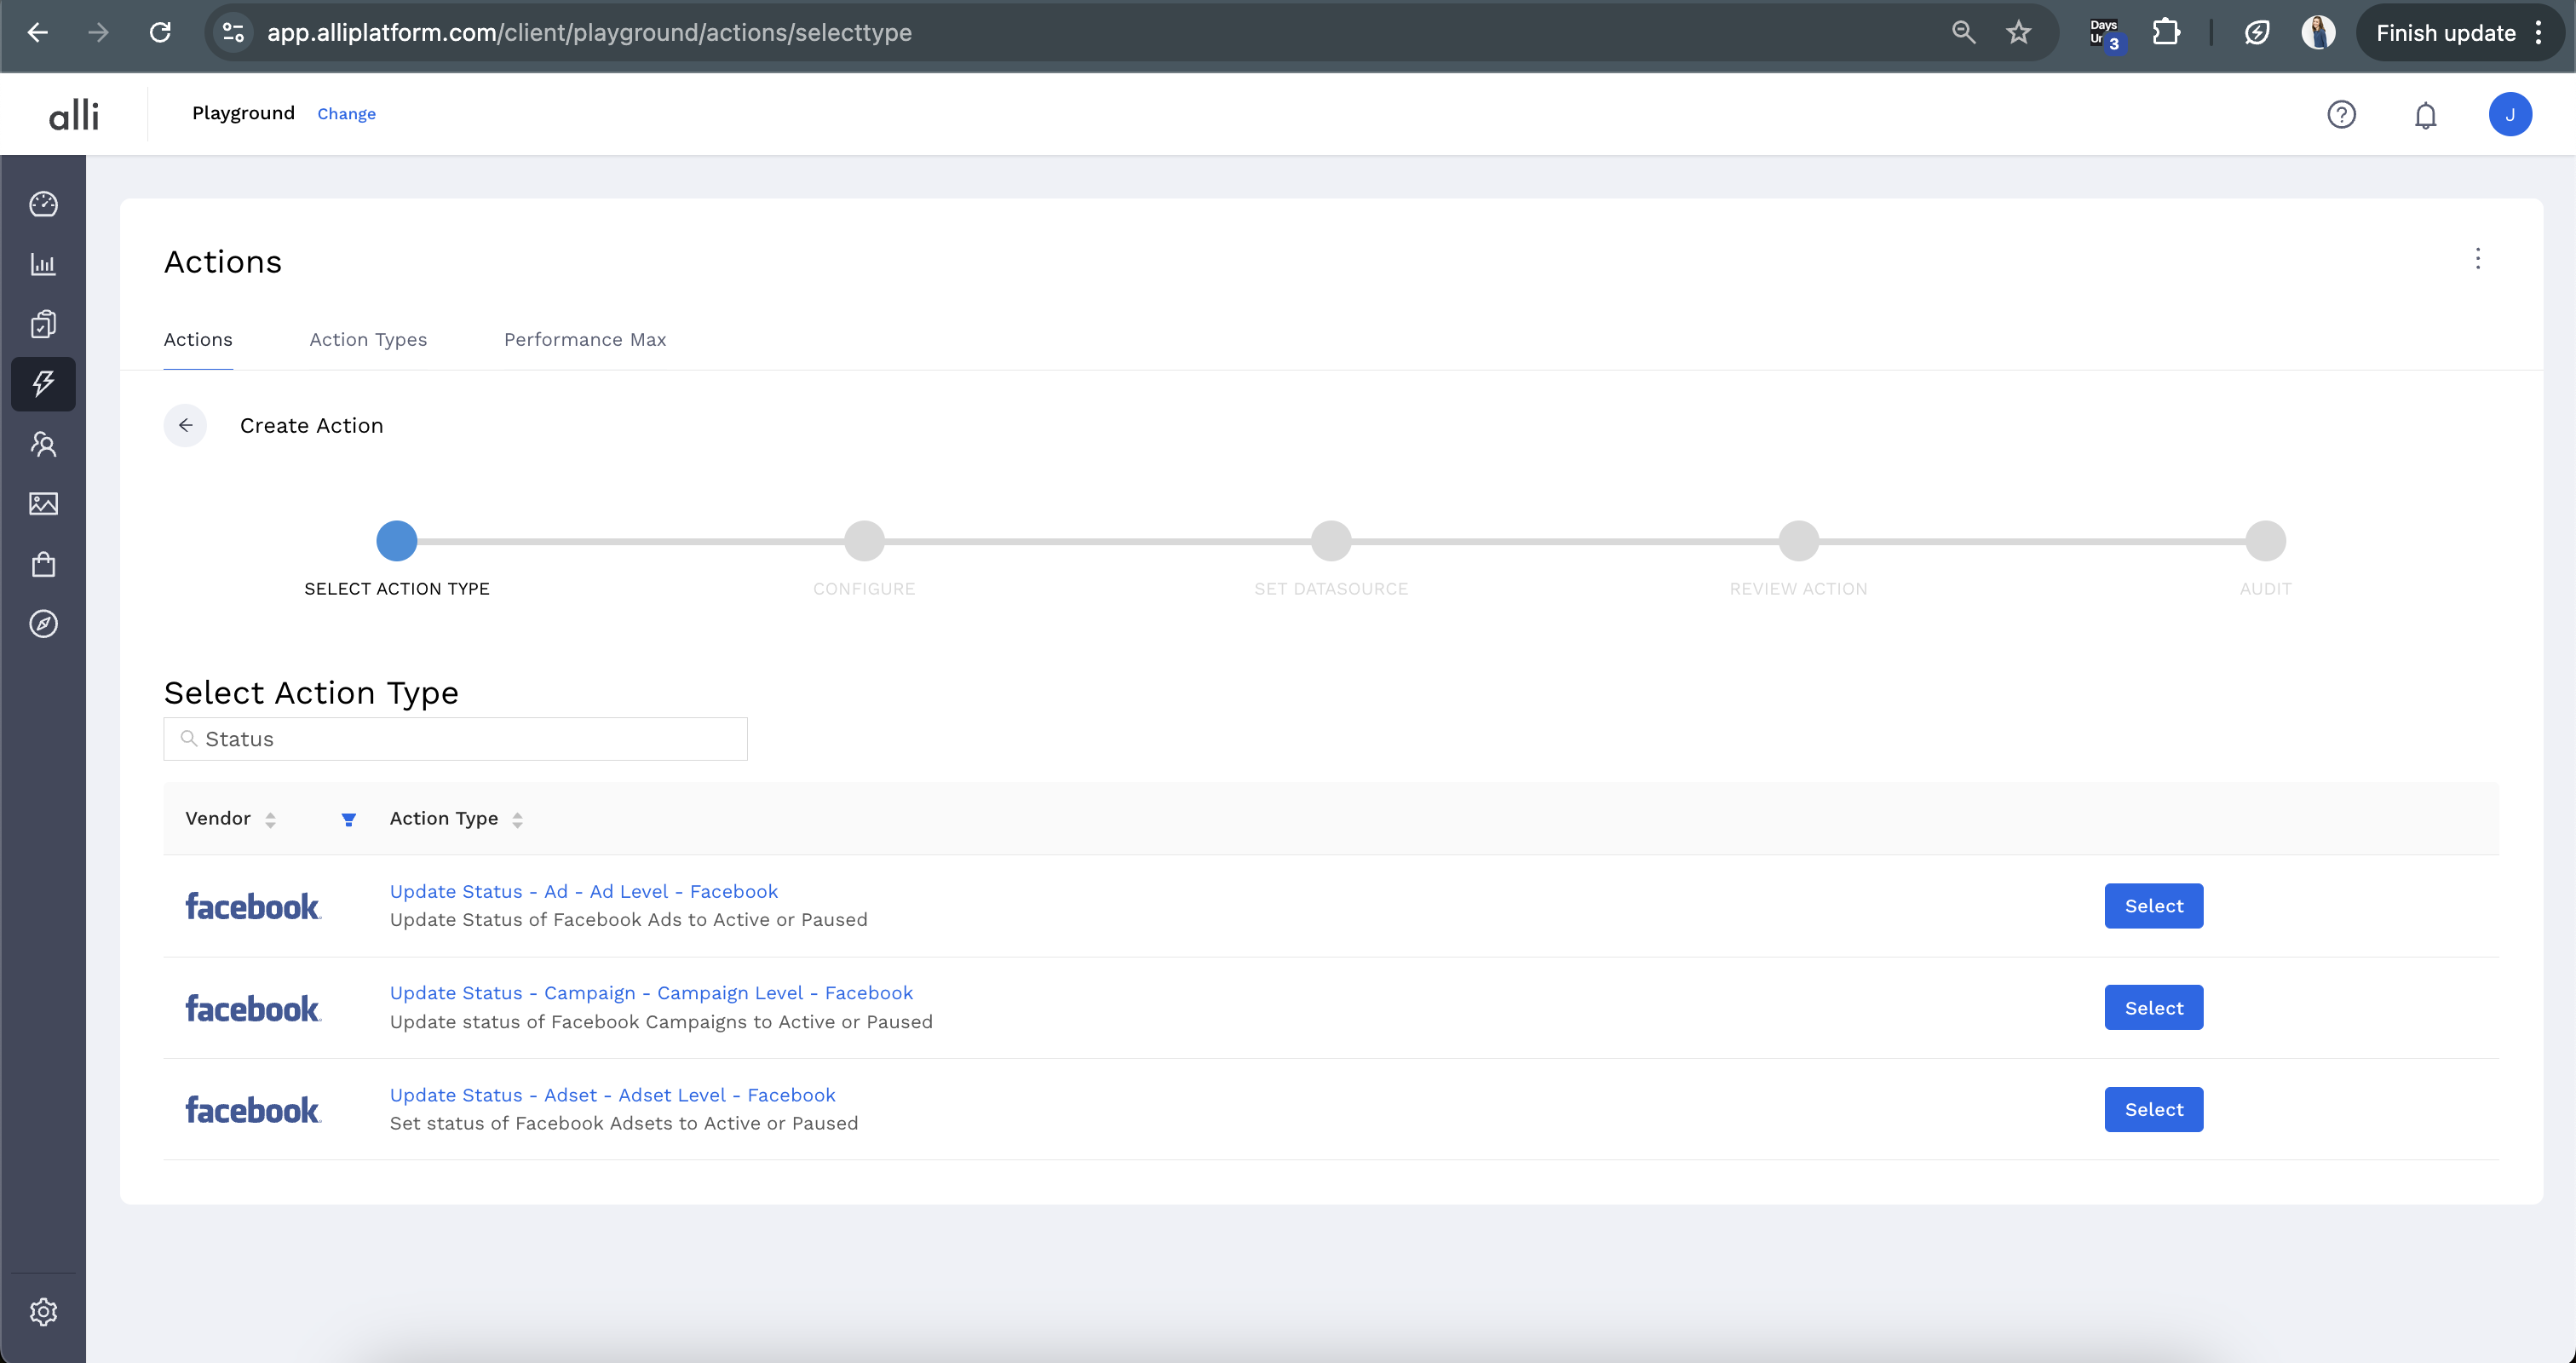
Task: Select the Facebook Campaign Level status action
Action: coord(2153,1008)
